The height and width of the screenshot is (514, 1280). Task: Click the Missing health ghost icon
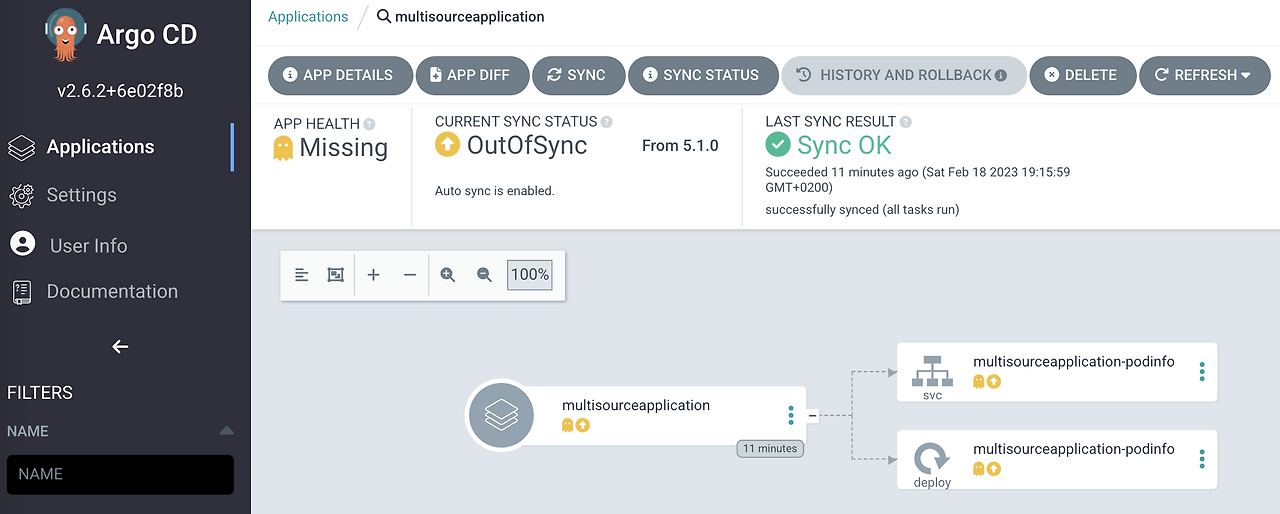coord(283,148)
